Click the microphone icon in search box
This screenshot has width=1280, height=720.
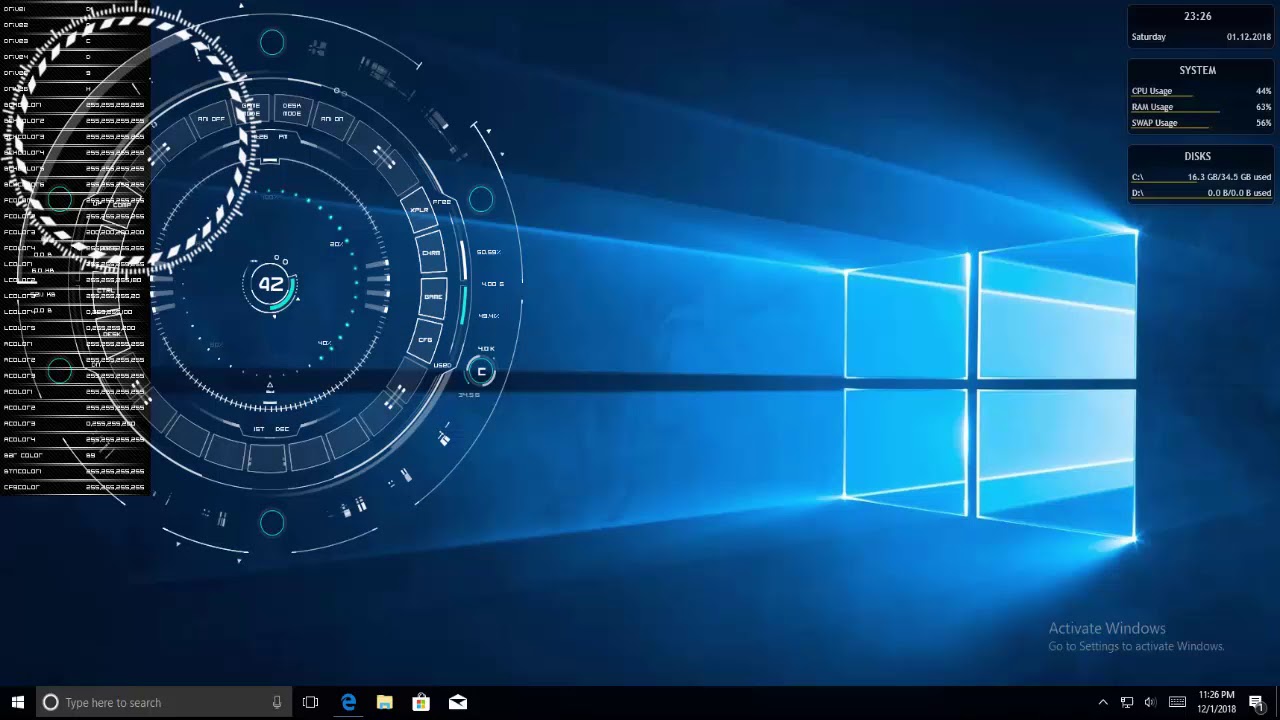[277, 702]
